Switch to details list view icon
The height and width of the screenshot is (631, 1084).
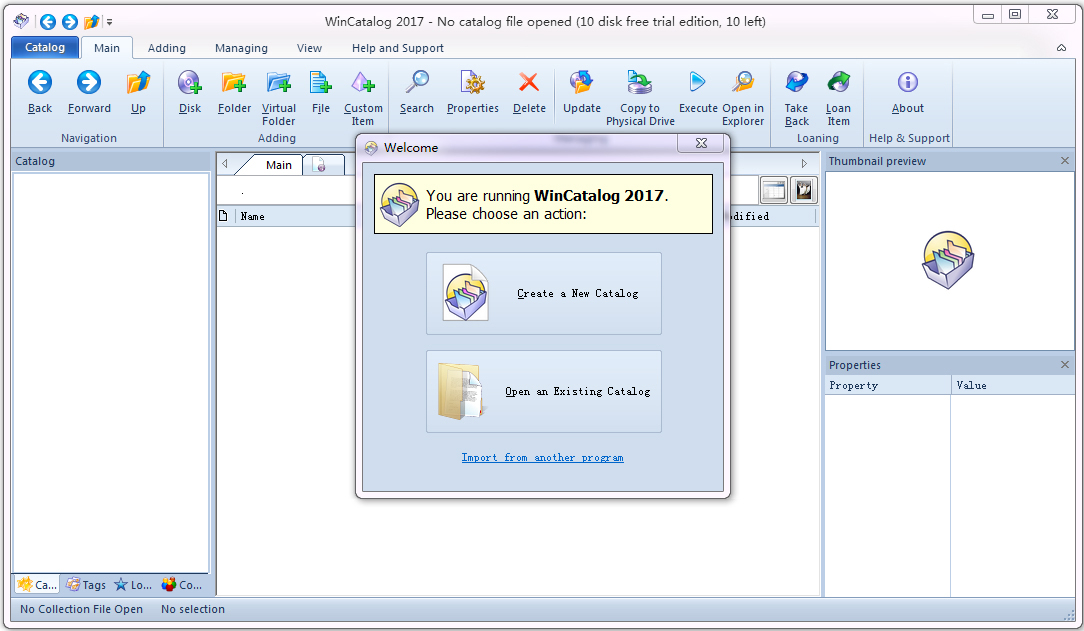(x=774, y=190)
